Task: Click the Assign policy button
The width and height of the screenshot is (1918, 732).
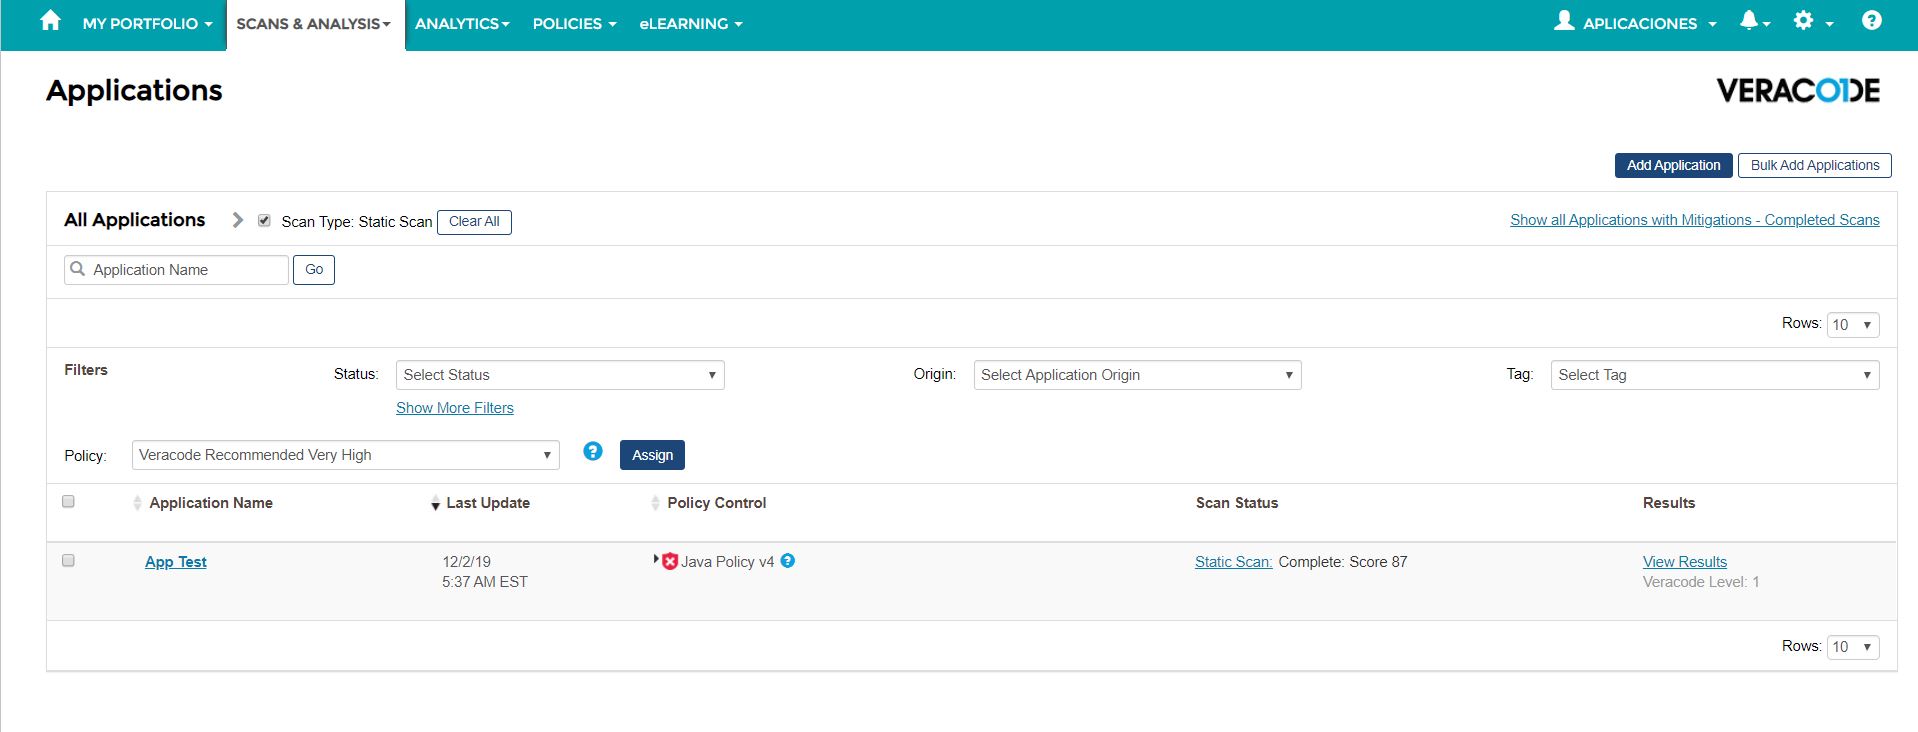Action: click(x=652, y=455)
